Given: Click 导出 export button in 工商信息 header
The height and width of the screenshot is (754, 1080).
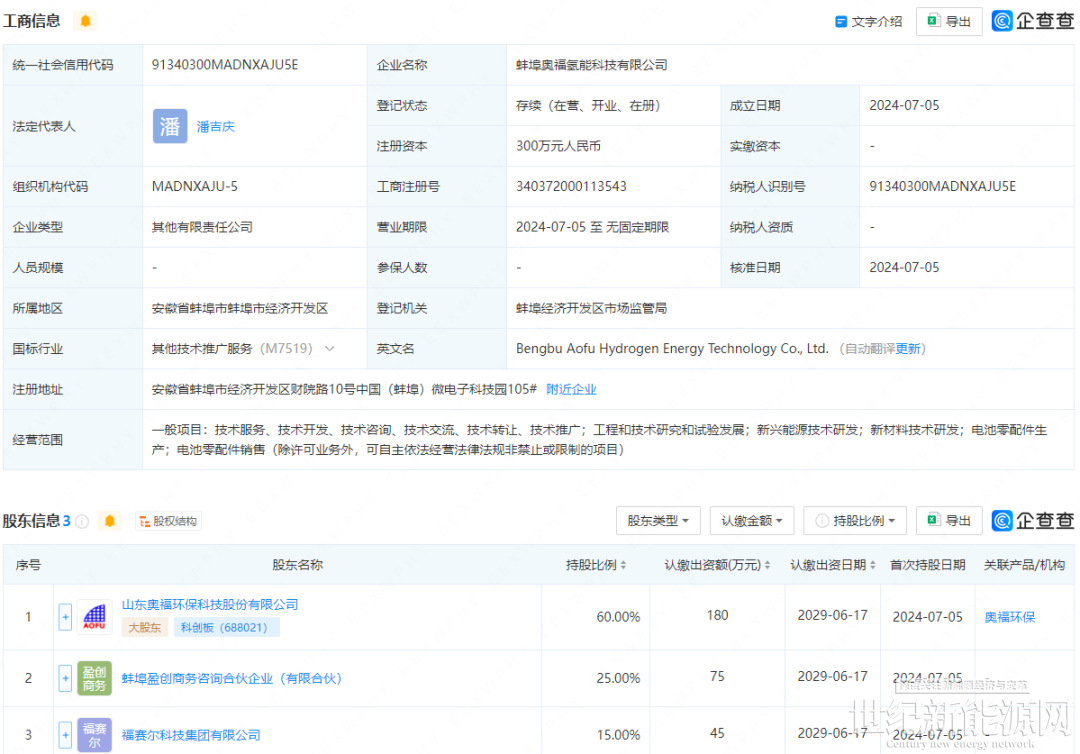Looking at the screenshot, I should (949, 21).
